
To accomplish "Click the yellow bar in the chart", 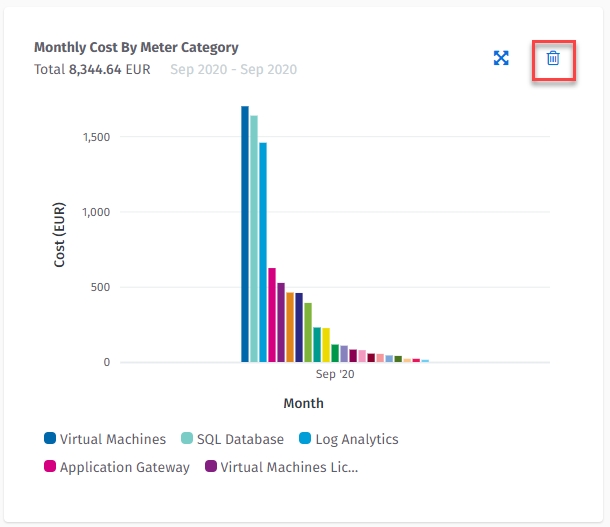I will [326, 345].
